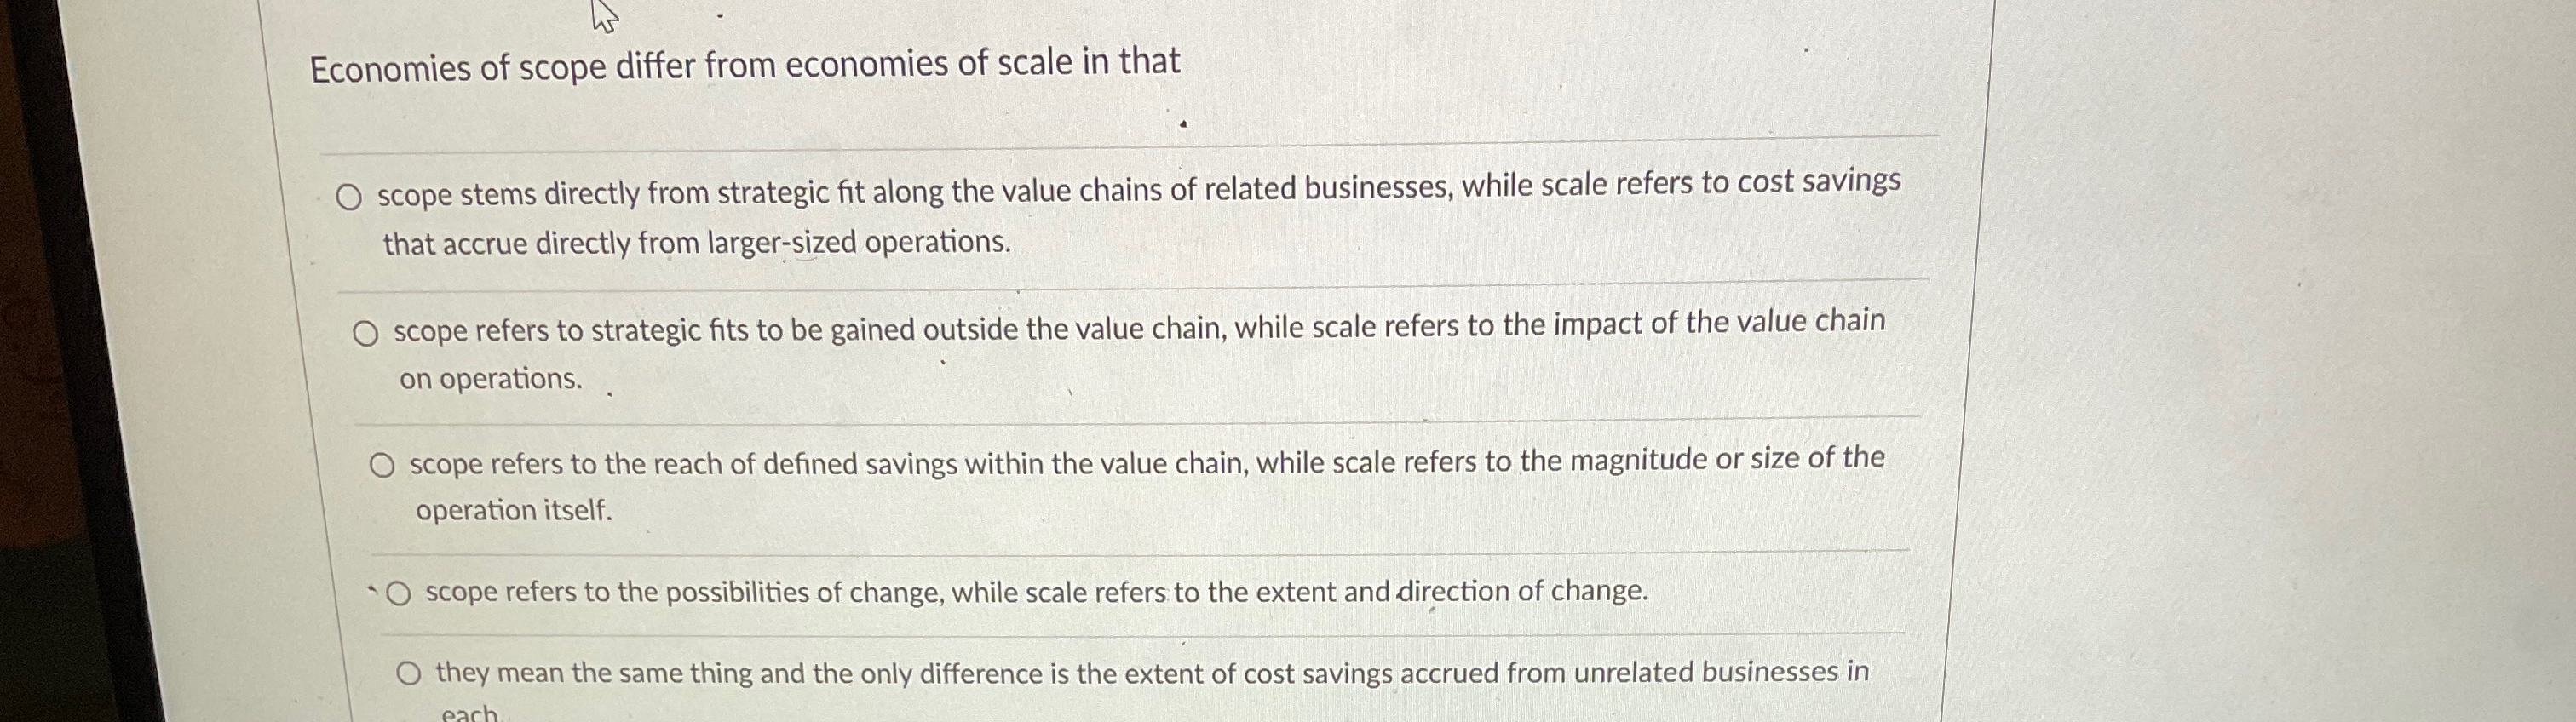Viewport: 2576px width, 722px height.
Task: Select the radio button for 'reach of defined savings within the value chain' answer
Action: (x=385, y=464)
